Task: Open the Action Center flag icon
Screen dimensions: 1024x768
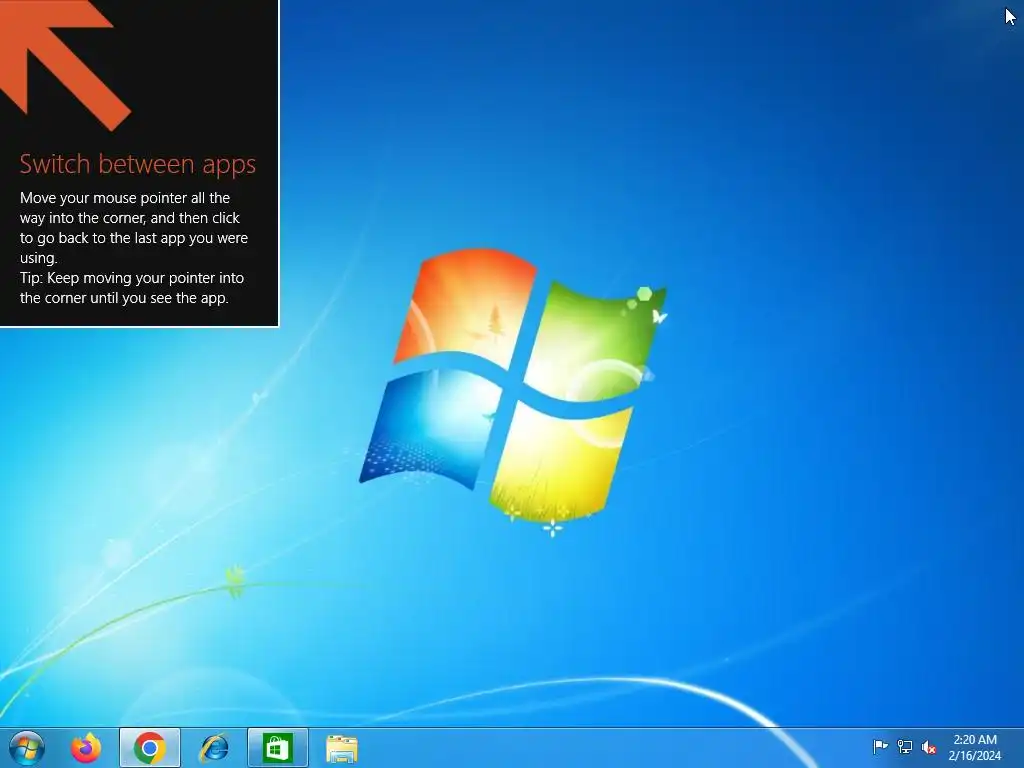Action: click(x=880, y=746)
